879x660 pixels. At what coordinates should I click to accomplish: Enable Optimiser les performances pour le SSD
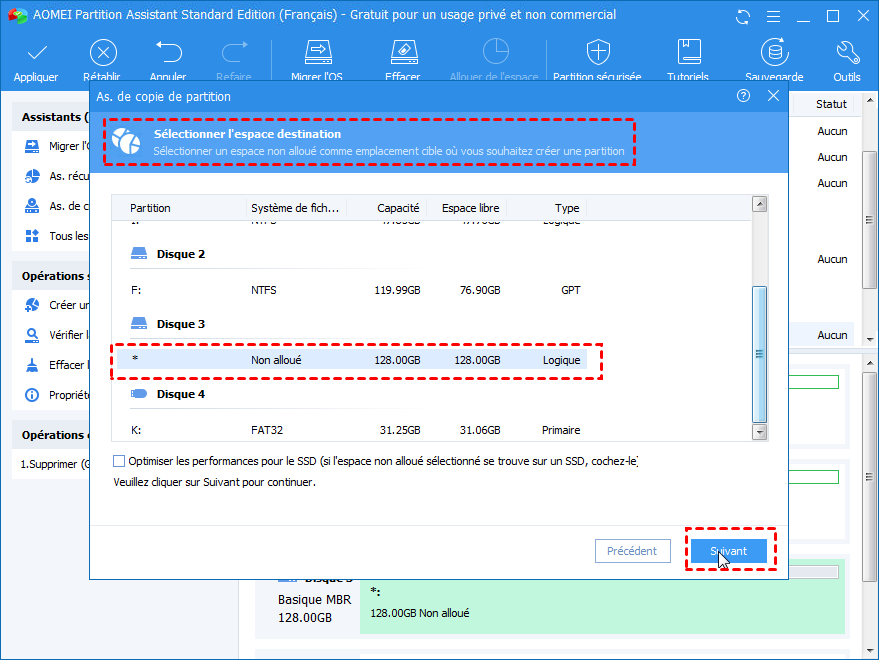point(119,461)
